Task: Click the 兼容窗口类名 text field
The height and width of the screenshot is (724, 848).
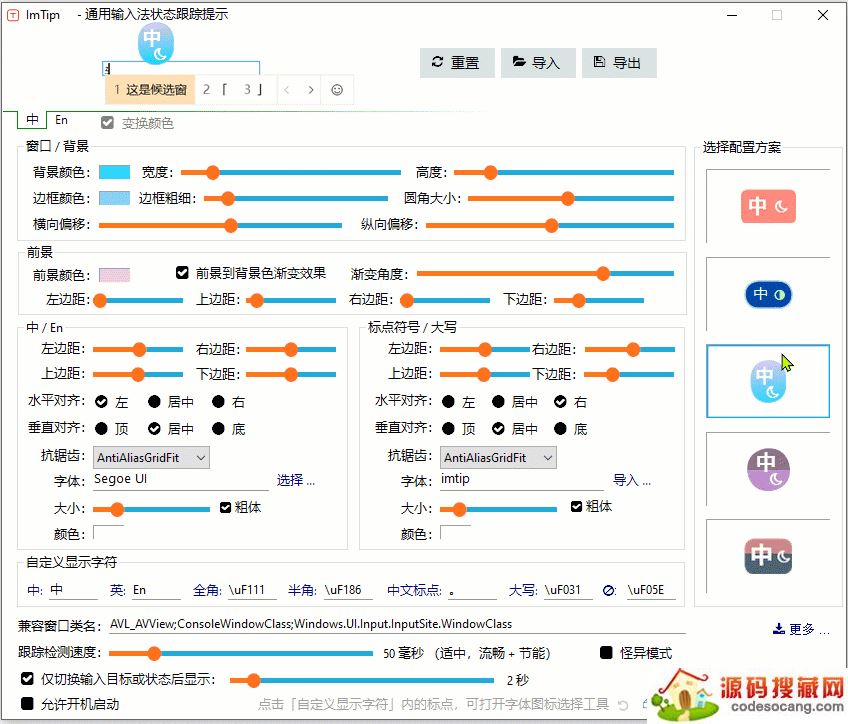Action: click(397, 624)
